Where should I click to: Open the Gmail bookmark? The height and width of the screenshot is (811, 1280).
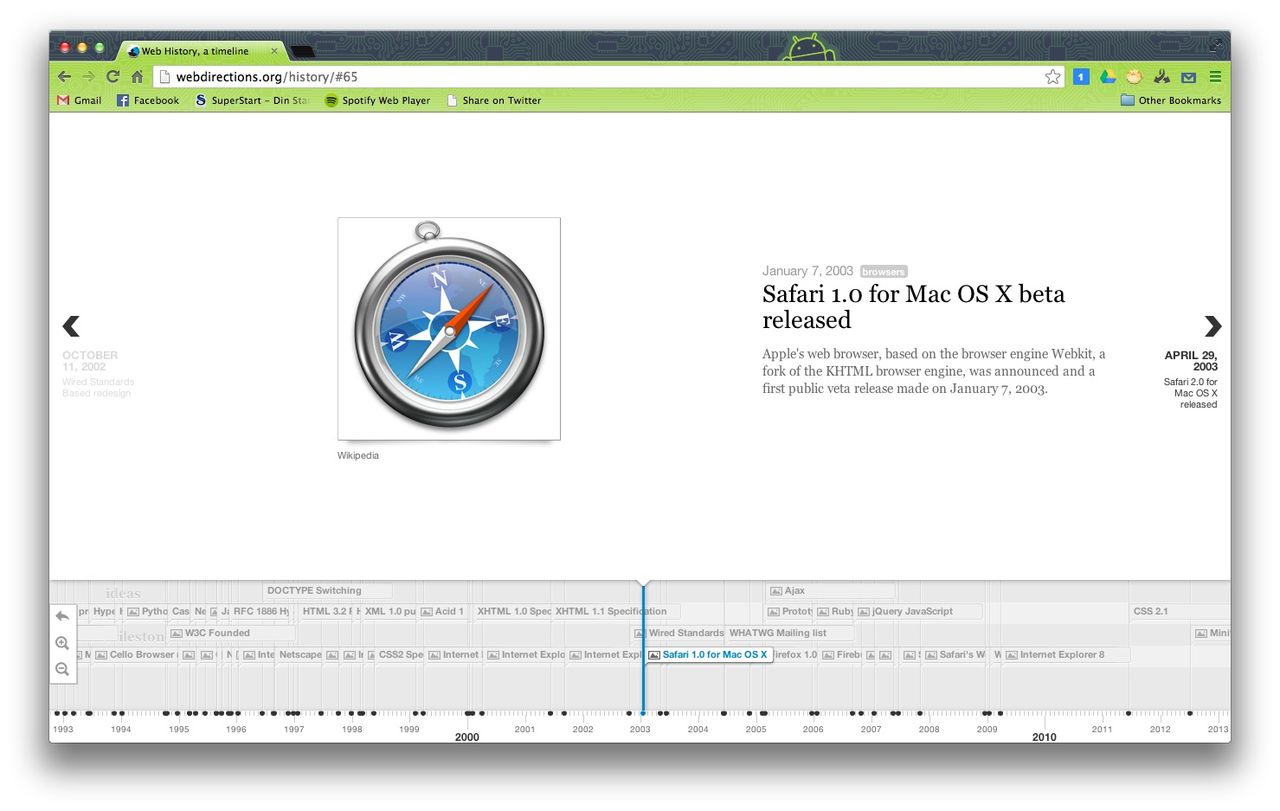pyautogui.click(x=79, y=100)
